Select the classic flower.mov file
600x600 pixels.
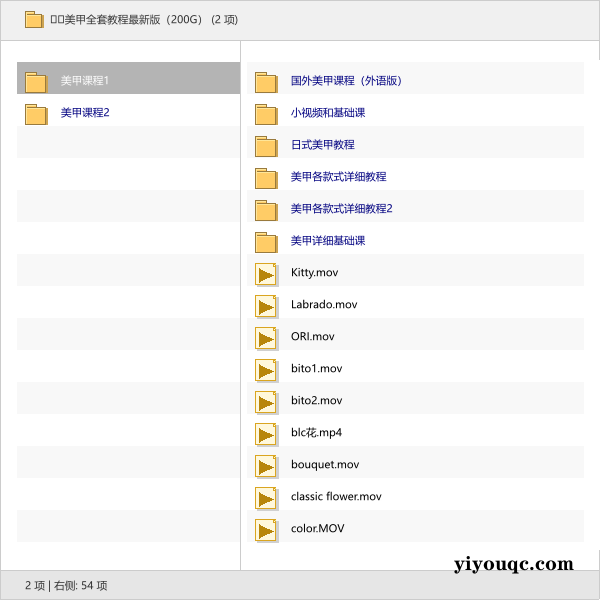[335, 497]
